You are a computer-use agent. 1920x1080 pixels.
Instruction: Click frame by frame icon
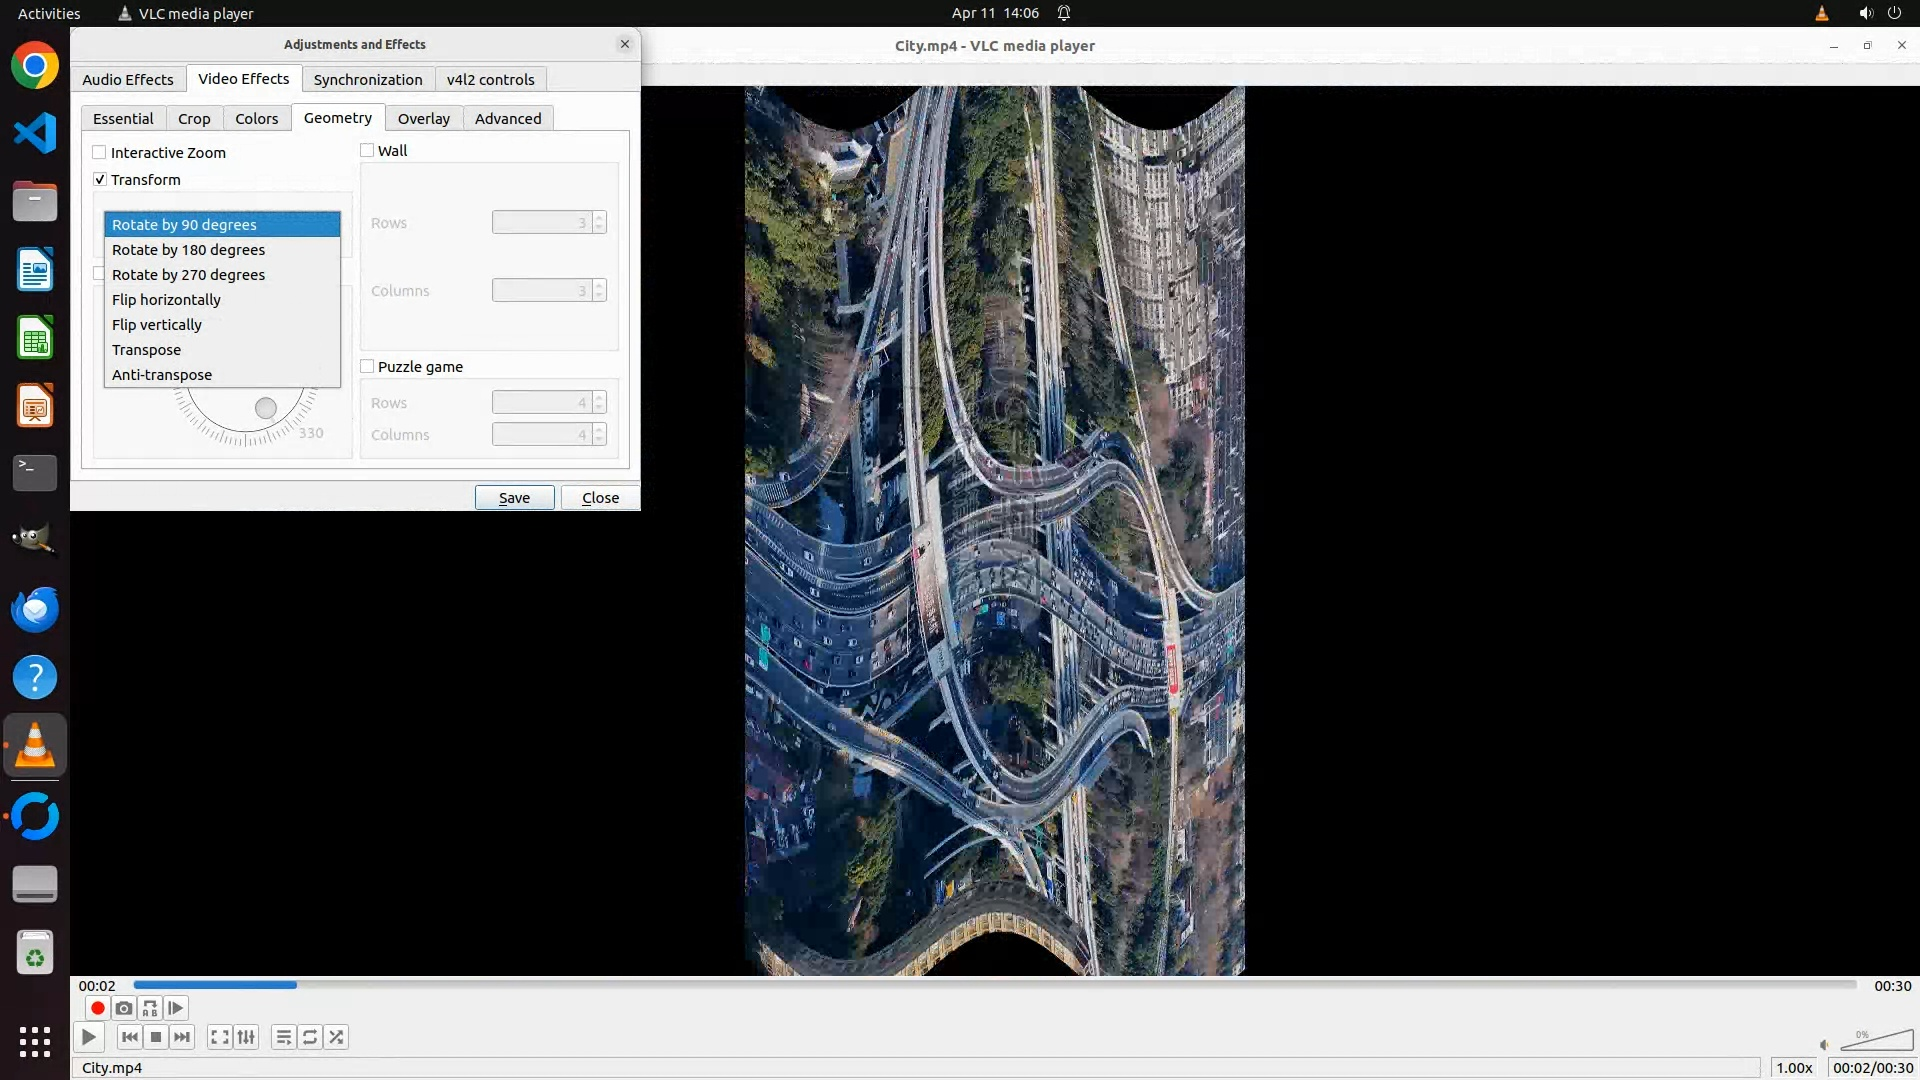pos(176,1008)
